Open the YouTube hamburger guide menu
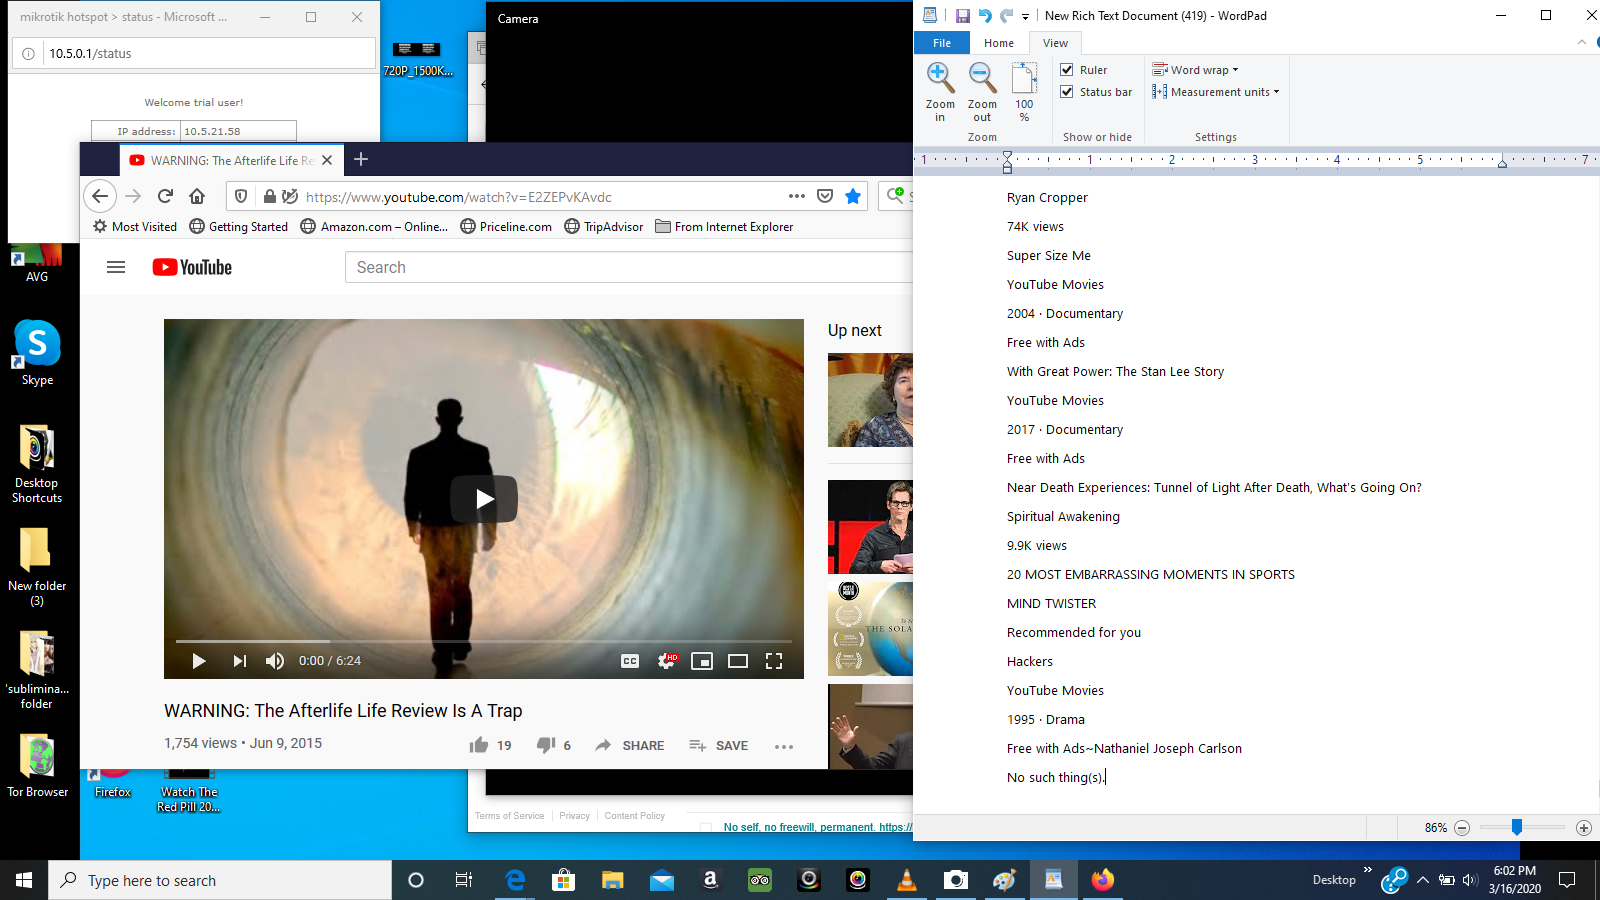The height and width of the screenshot is (900, 1600). 116,267
